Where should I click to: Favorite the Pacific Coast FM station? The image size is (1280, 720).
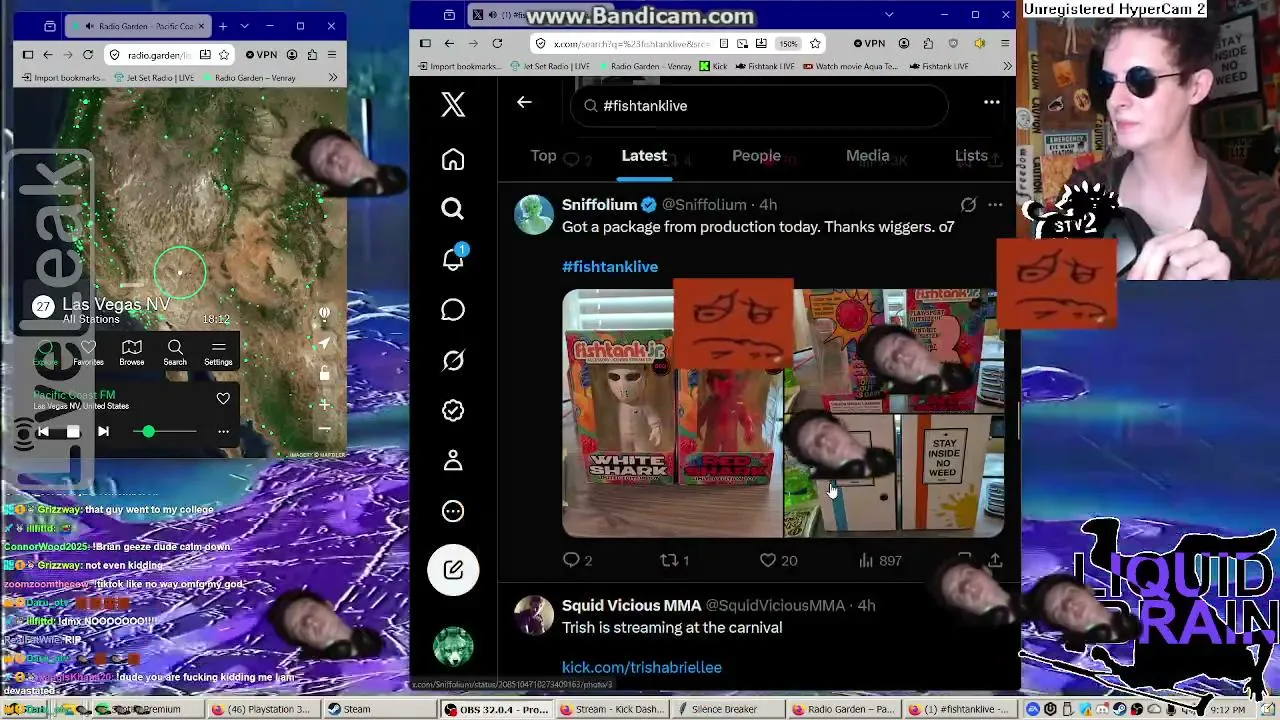[223, 398]
